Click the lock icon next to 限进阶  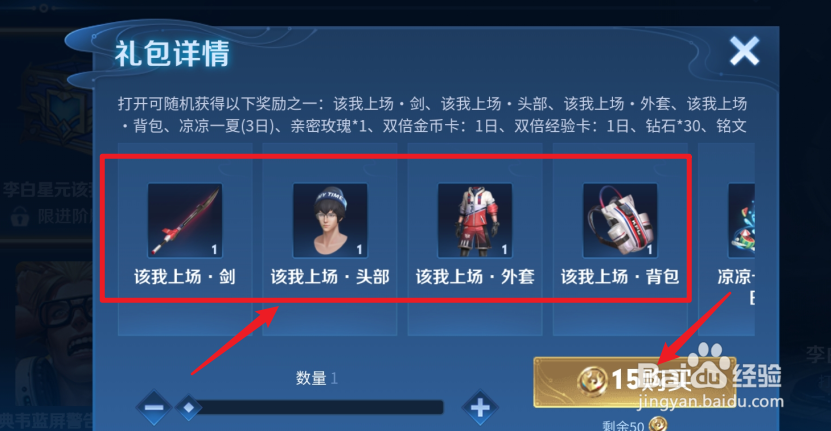[20, 216]
